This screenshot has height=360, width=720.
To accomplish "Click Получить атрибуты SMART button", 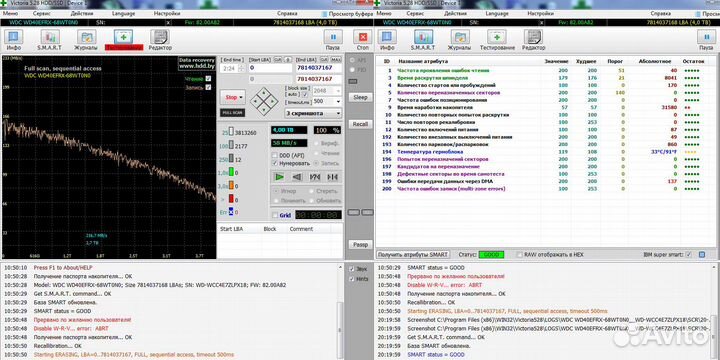I will (413, 254).
